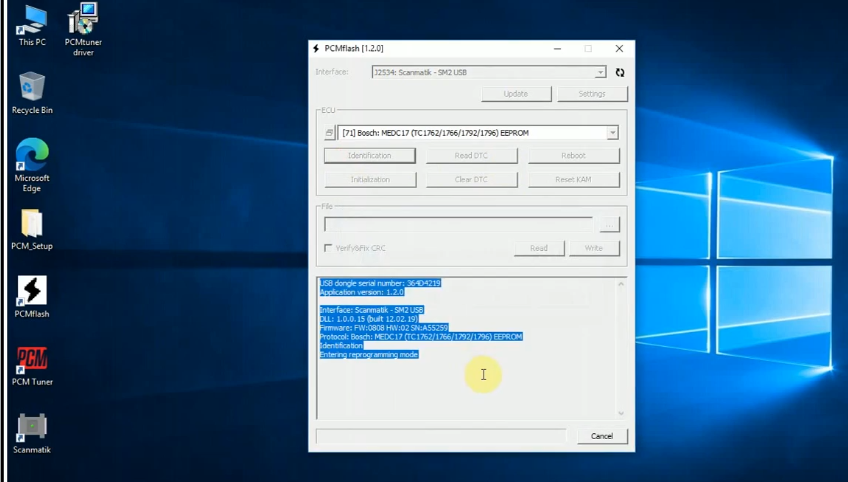The image size is (848, 482).
Task: Click the refresh interfaces icon
Action: pyautogui.click(x=620, y=72)
